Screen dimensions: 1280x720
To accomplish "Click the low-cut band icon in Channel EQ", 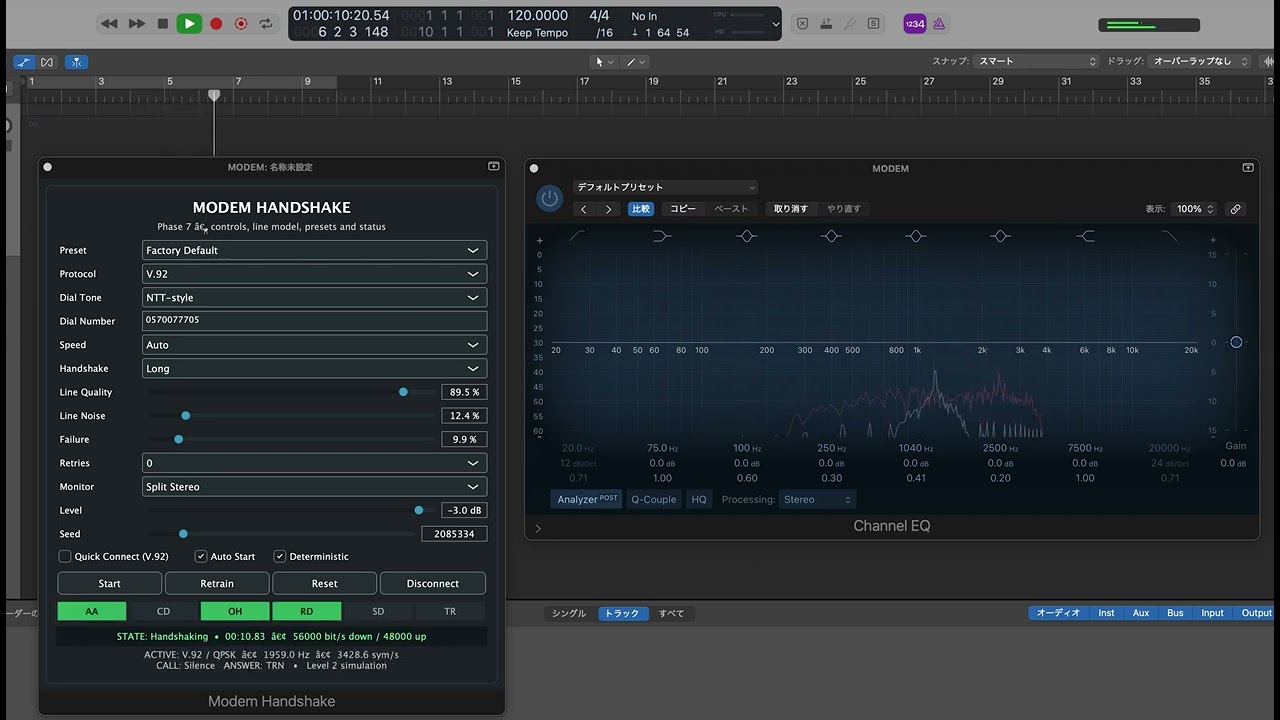I will point(578,236).
